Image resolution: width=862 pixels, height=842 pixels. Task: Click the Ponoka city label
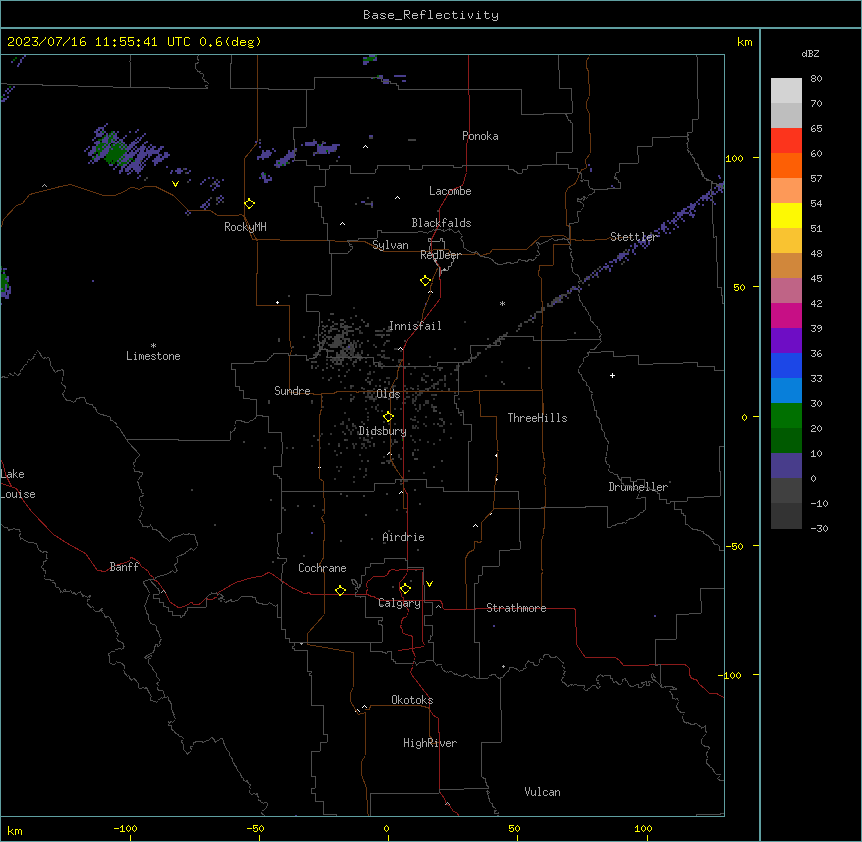[480, 136]
